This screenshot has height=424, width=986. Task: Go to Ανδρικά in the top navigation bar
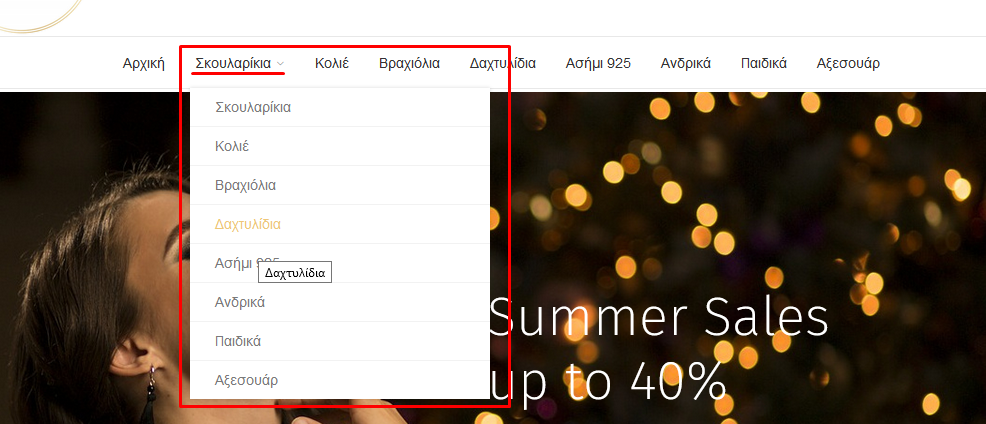click(685, 64)
